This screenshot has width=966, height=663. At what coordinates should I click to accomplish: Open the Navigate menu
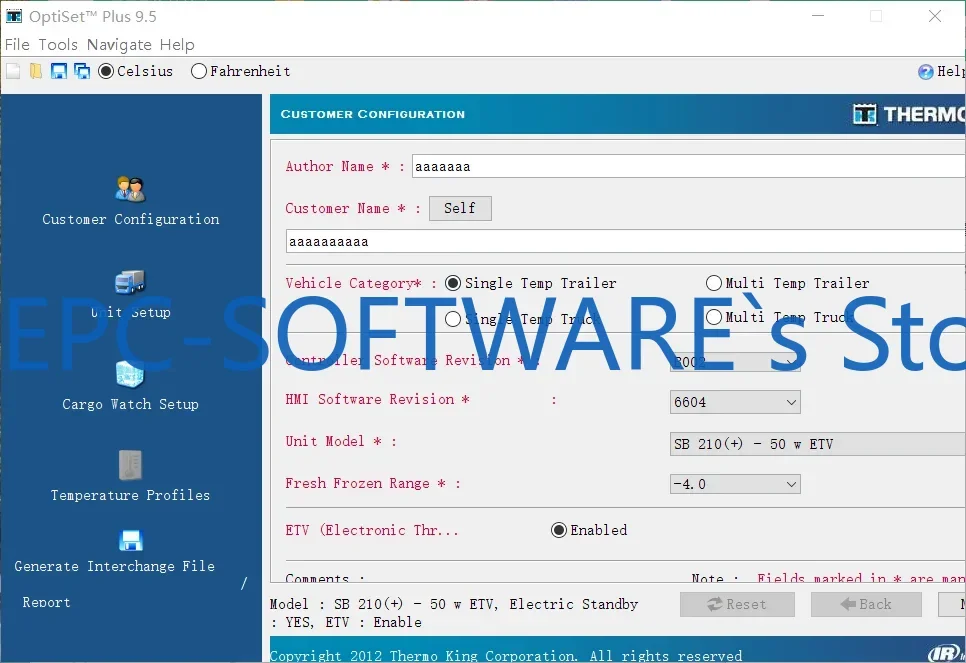click(119, 45)
